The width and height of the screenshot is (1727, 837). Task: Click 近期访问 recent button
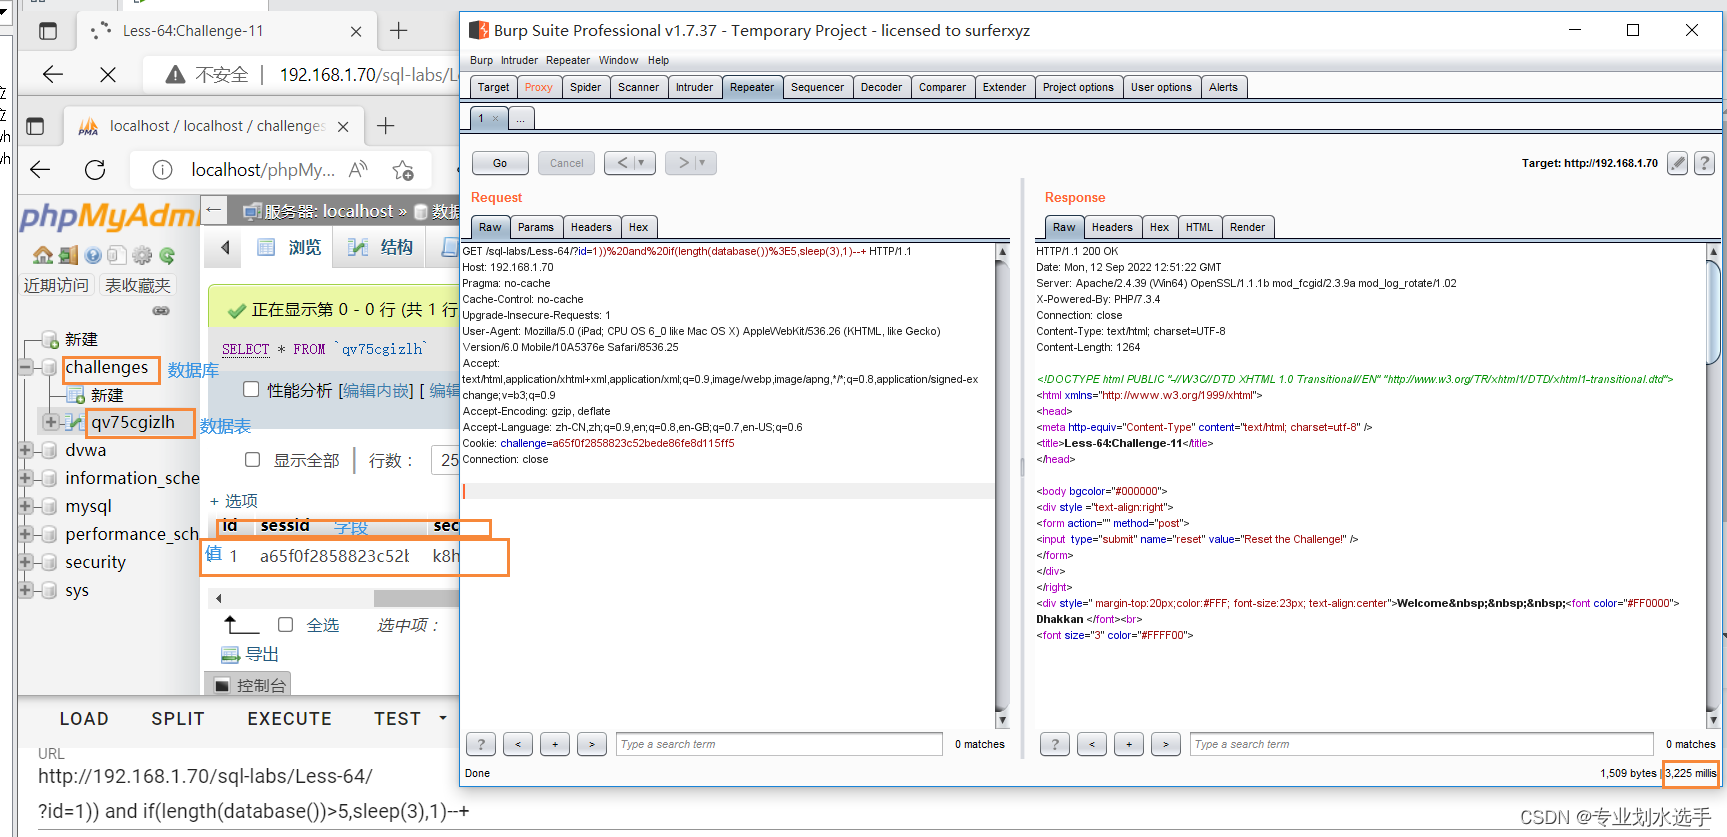pos(56,285)
